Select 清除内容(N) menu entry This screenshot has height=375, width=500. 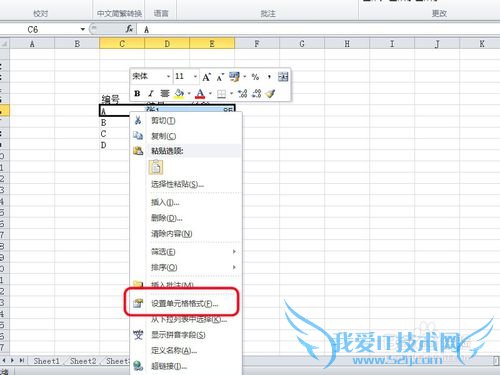(x=186, y=234)
